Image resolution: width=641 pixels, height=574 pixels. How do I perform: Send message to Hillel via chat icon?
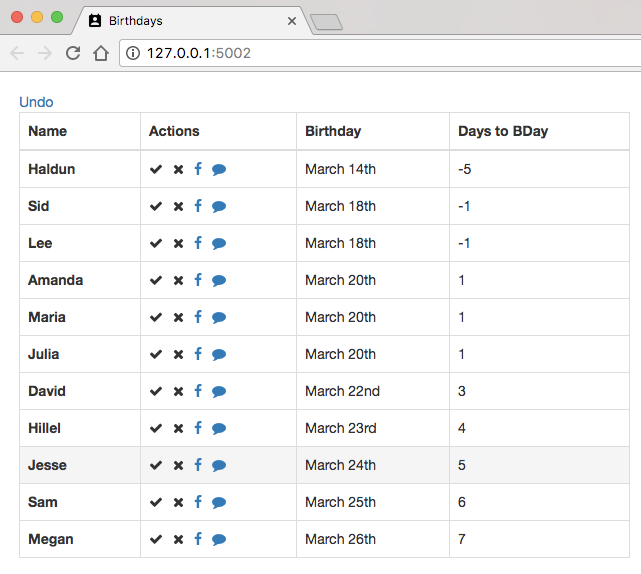[219, 428]
